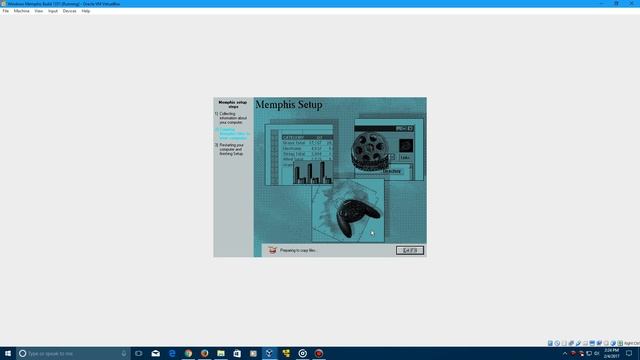Screen dimensions: 640x360
Task: Open the Action Center notifications
Action: (x=629, y=353)
